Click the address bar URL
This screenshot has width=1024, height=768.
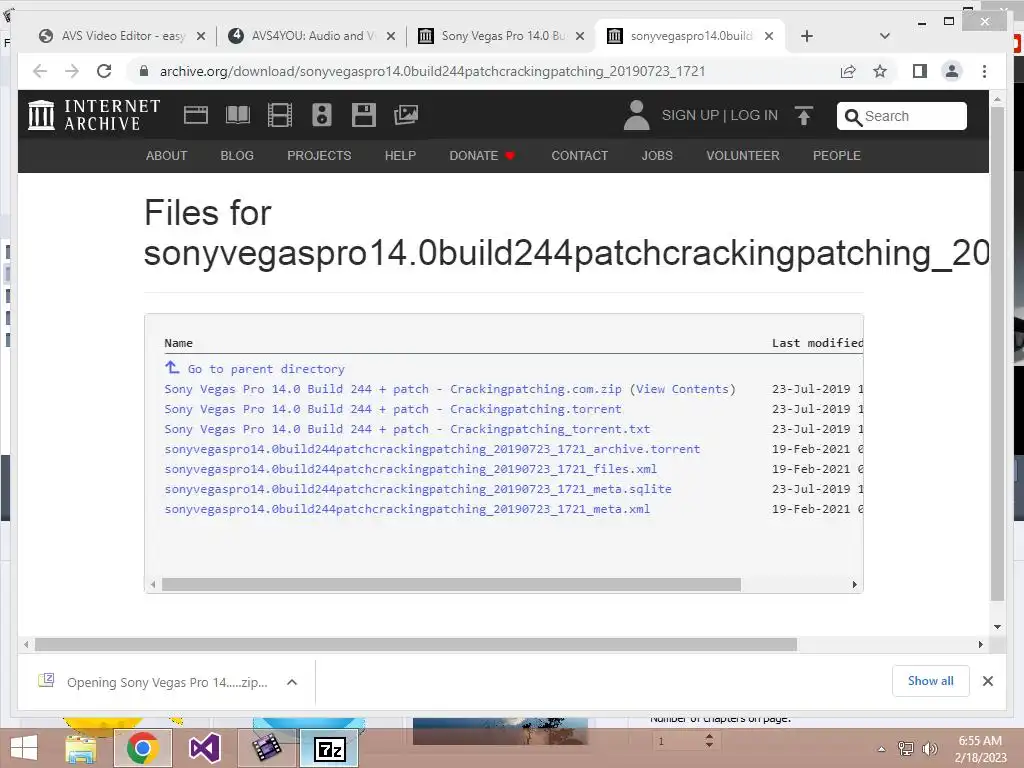432,71
